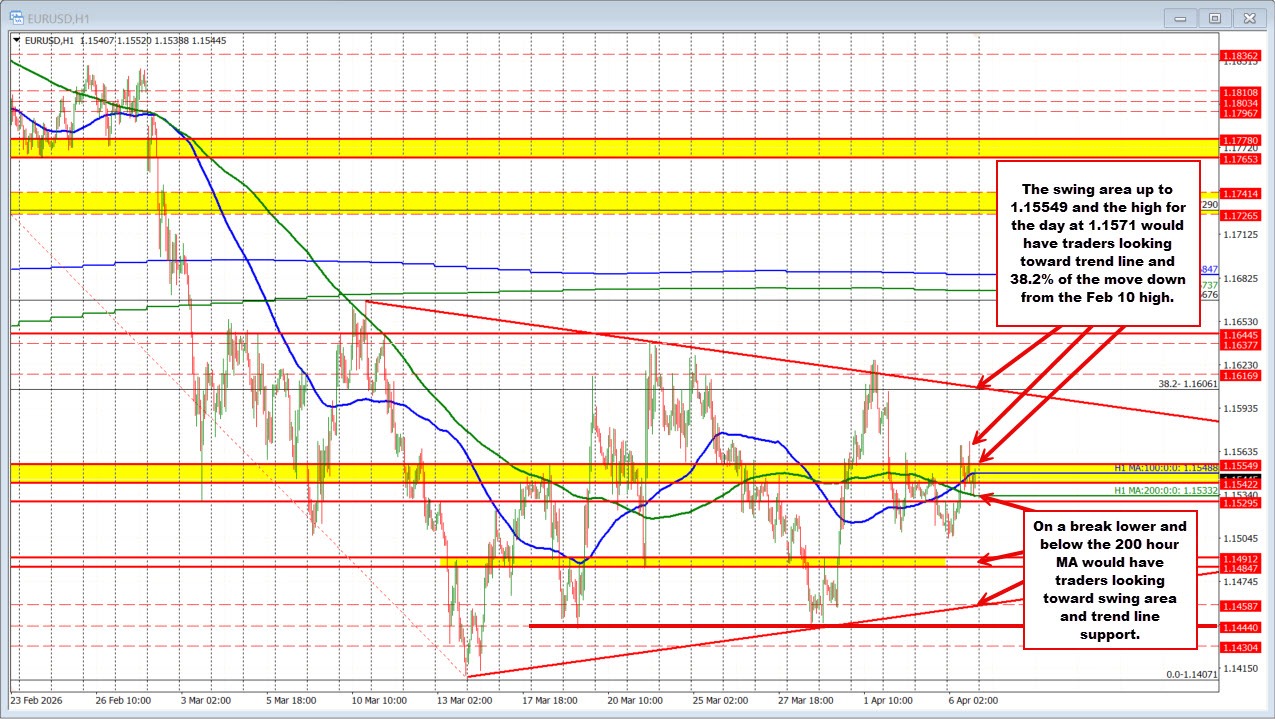Viewport: 1275px width, 719px height.
Task: Click the EURUSD,H1 title bar text
Action: click(x=60, y=17)
